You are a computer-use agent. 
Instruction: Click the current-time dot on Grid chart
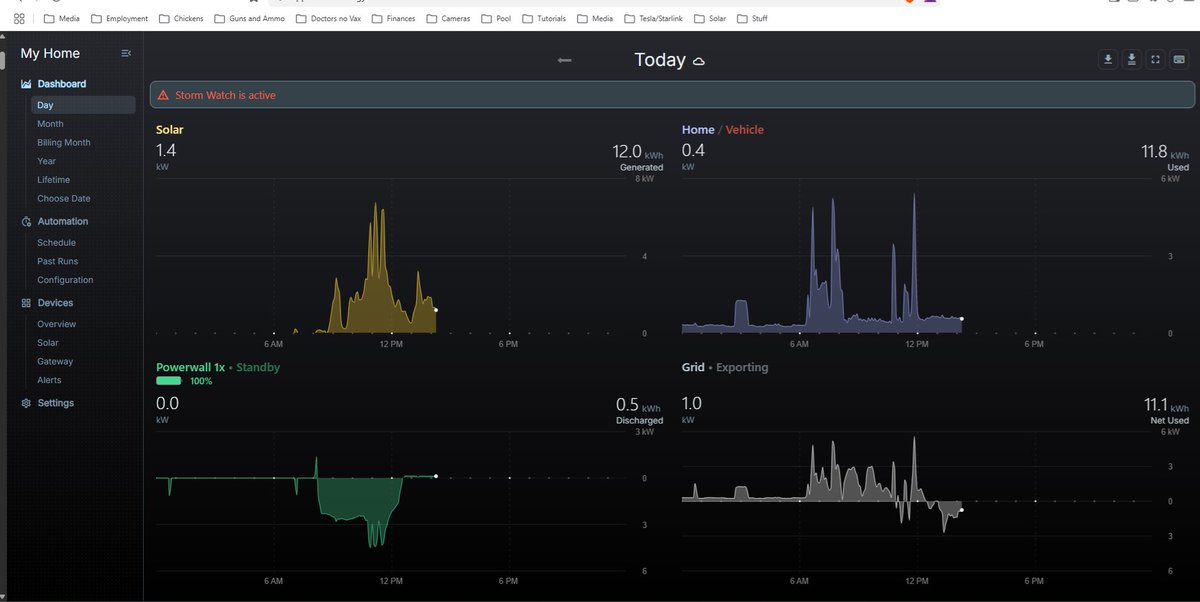[961, 510]
